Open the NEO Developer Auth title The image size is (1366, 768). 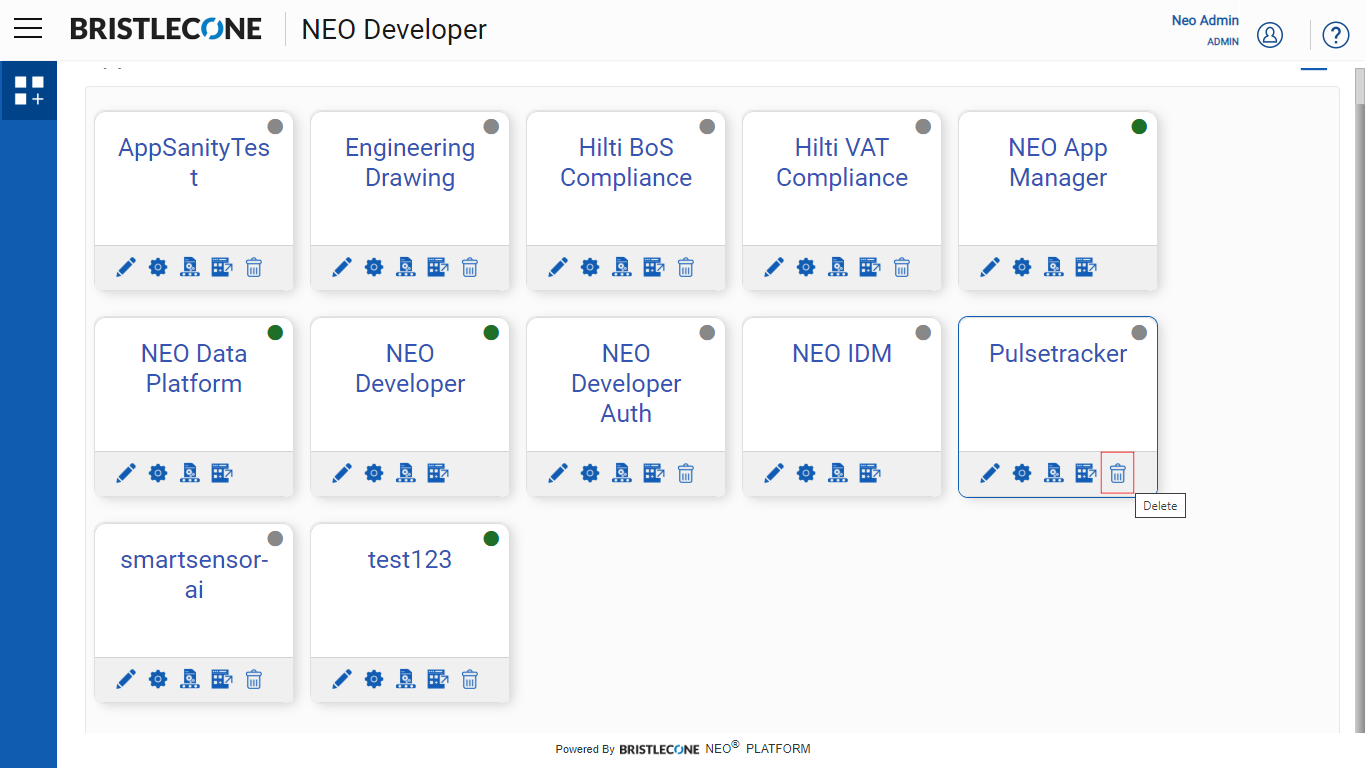pos(626,383)
